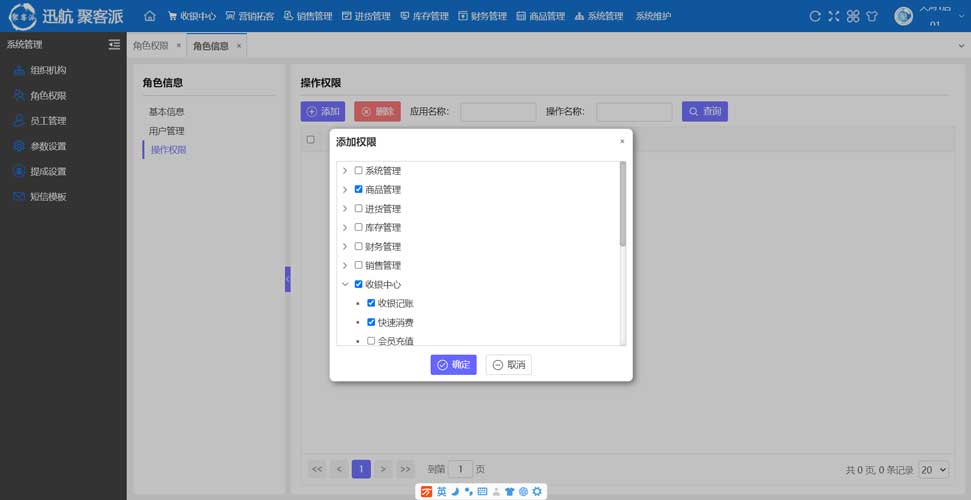Click the 取消 button in the dialog
Viewport: 971px width, 500px height.
coord(508,365)
